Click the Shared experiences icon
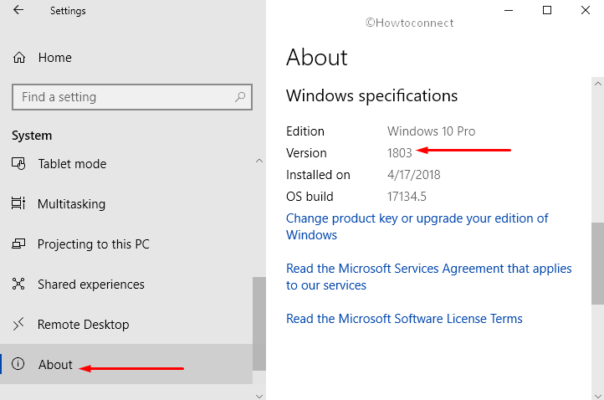This screenshot has height=400, width=604. tap(18, 284)
